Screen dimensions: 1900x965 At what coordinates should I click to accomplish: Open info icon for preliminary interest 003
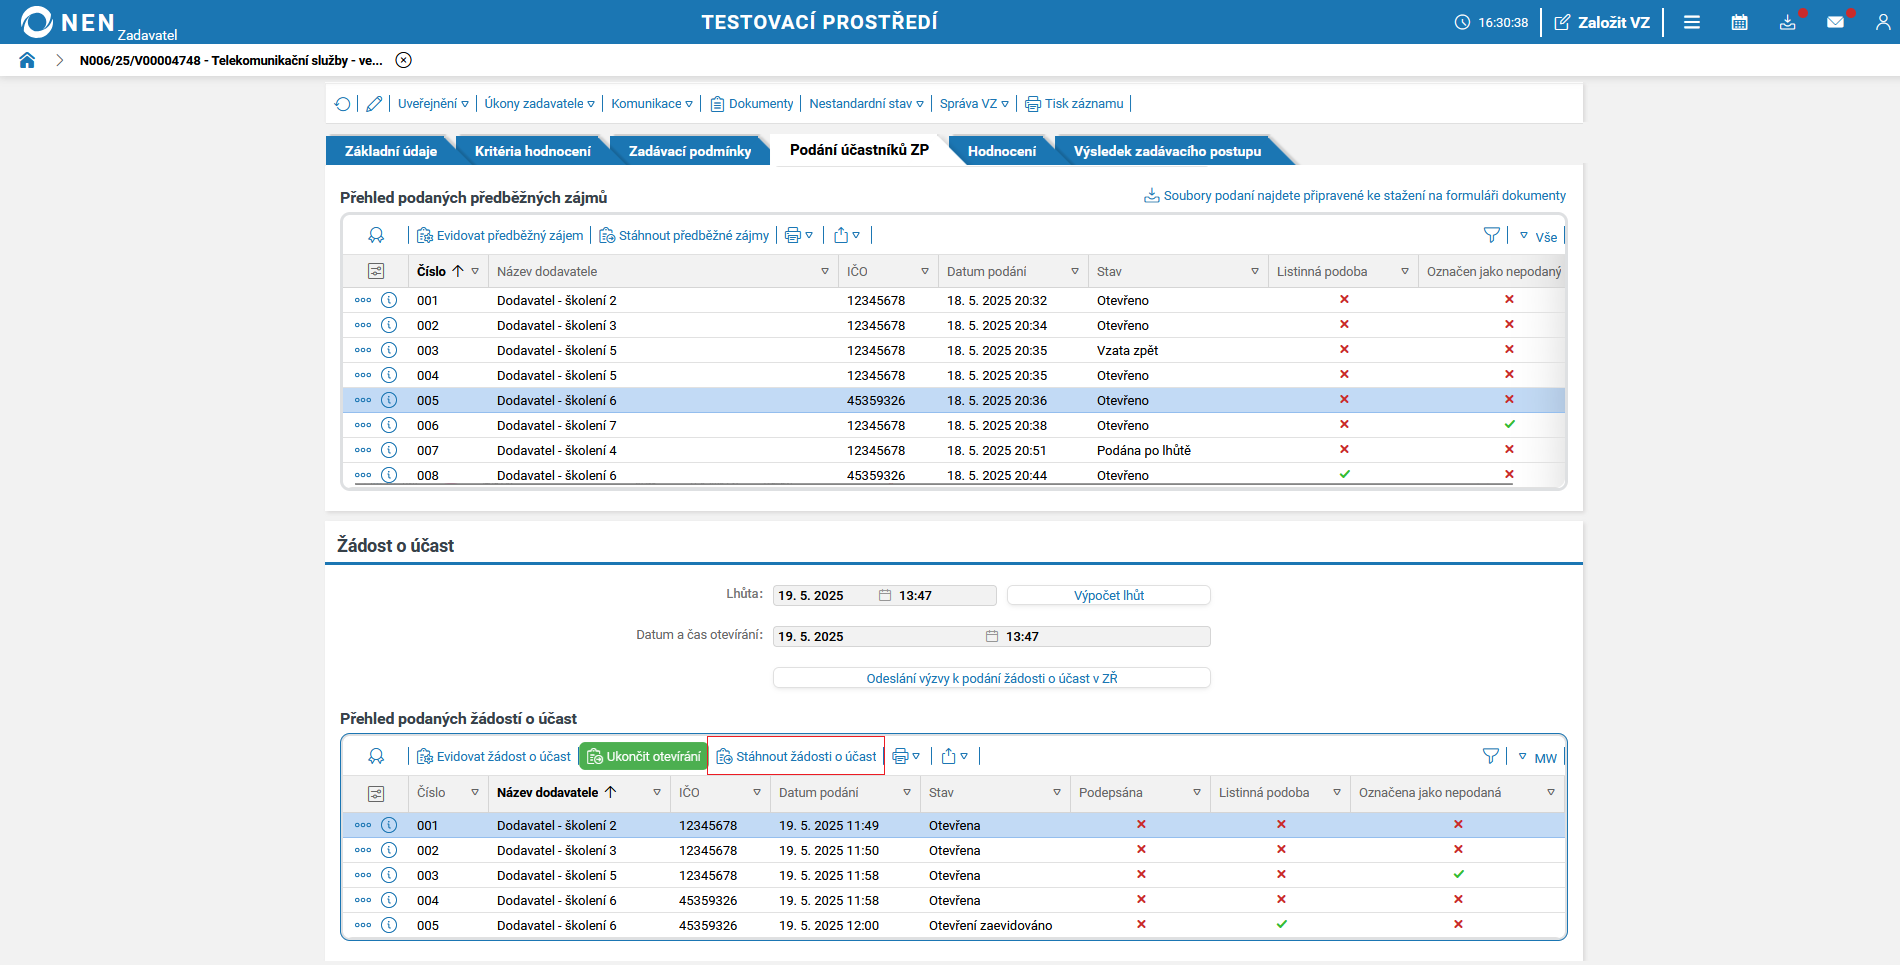(389, 350)
